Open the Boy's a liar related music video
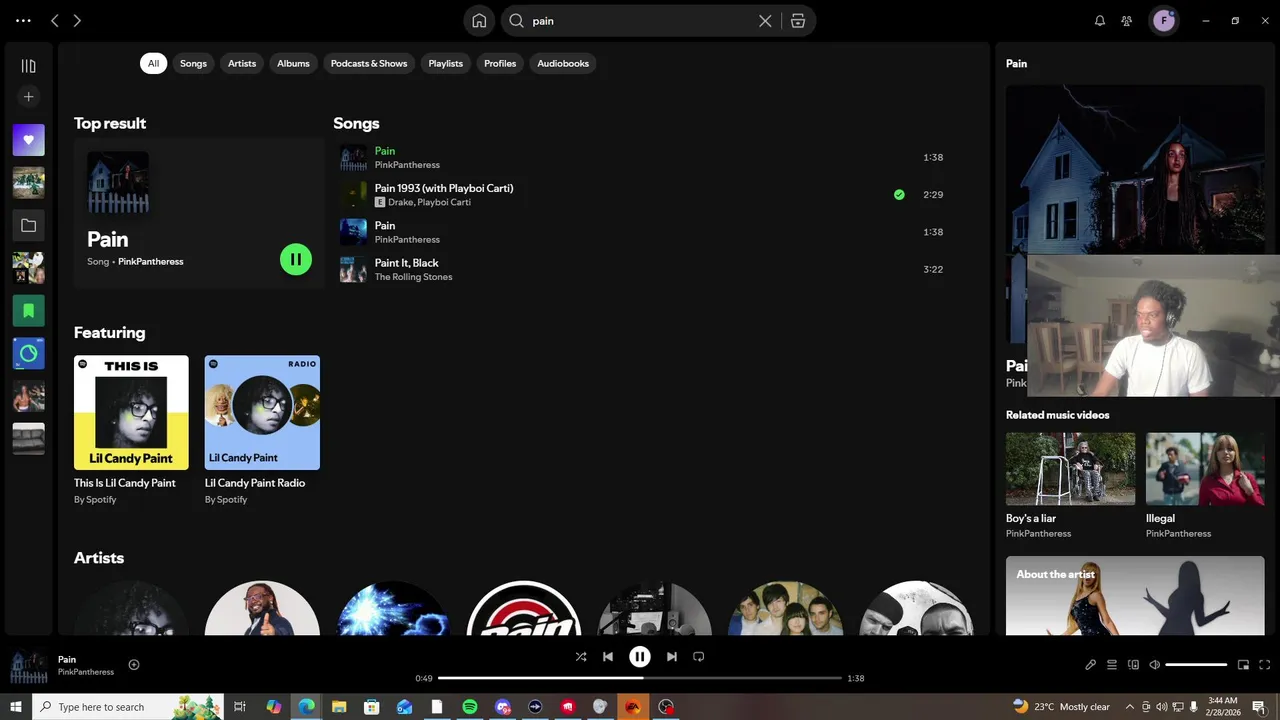1280x720 pixels. tap(1070, 486)
